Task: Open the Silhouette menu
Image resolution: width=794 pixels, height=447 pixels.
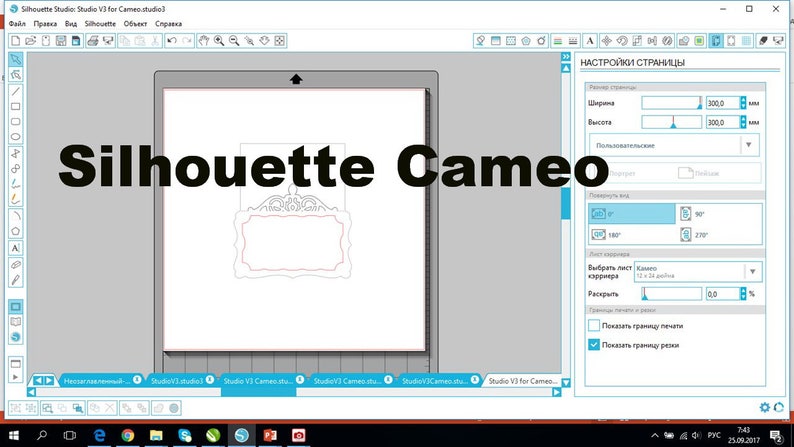Action: tap(100, 24)
